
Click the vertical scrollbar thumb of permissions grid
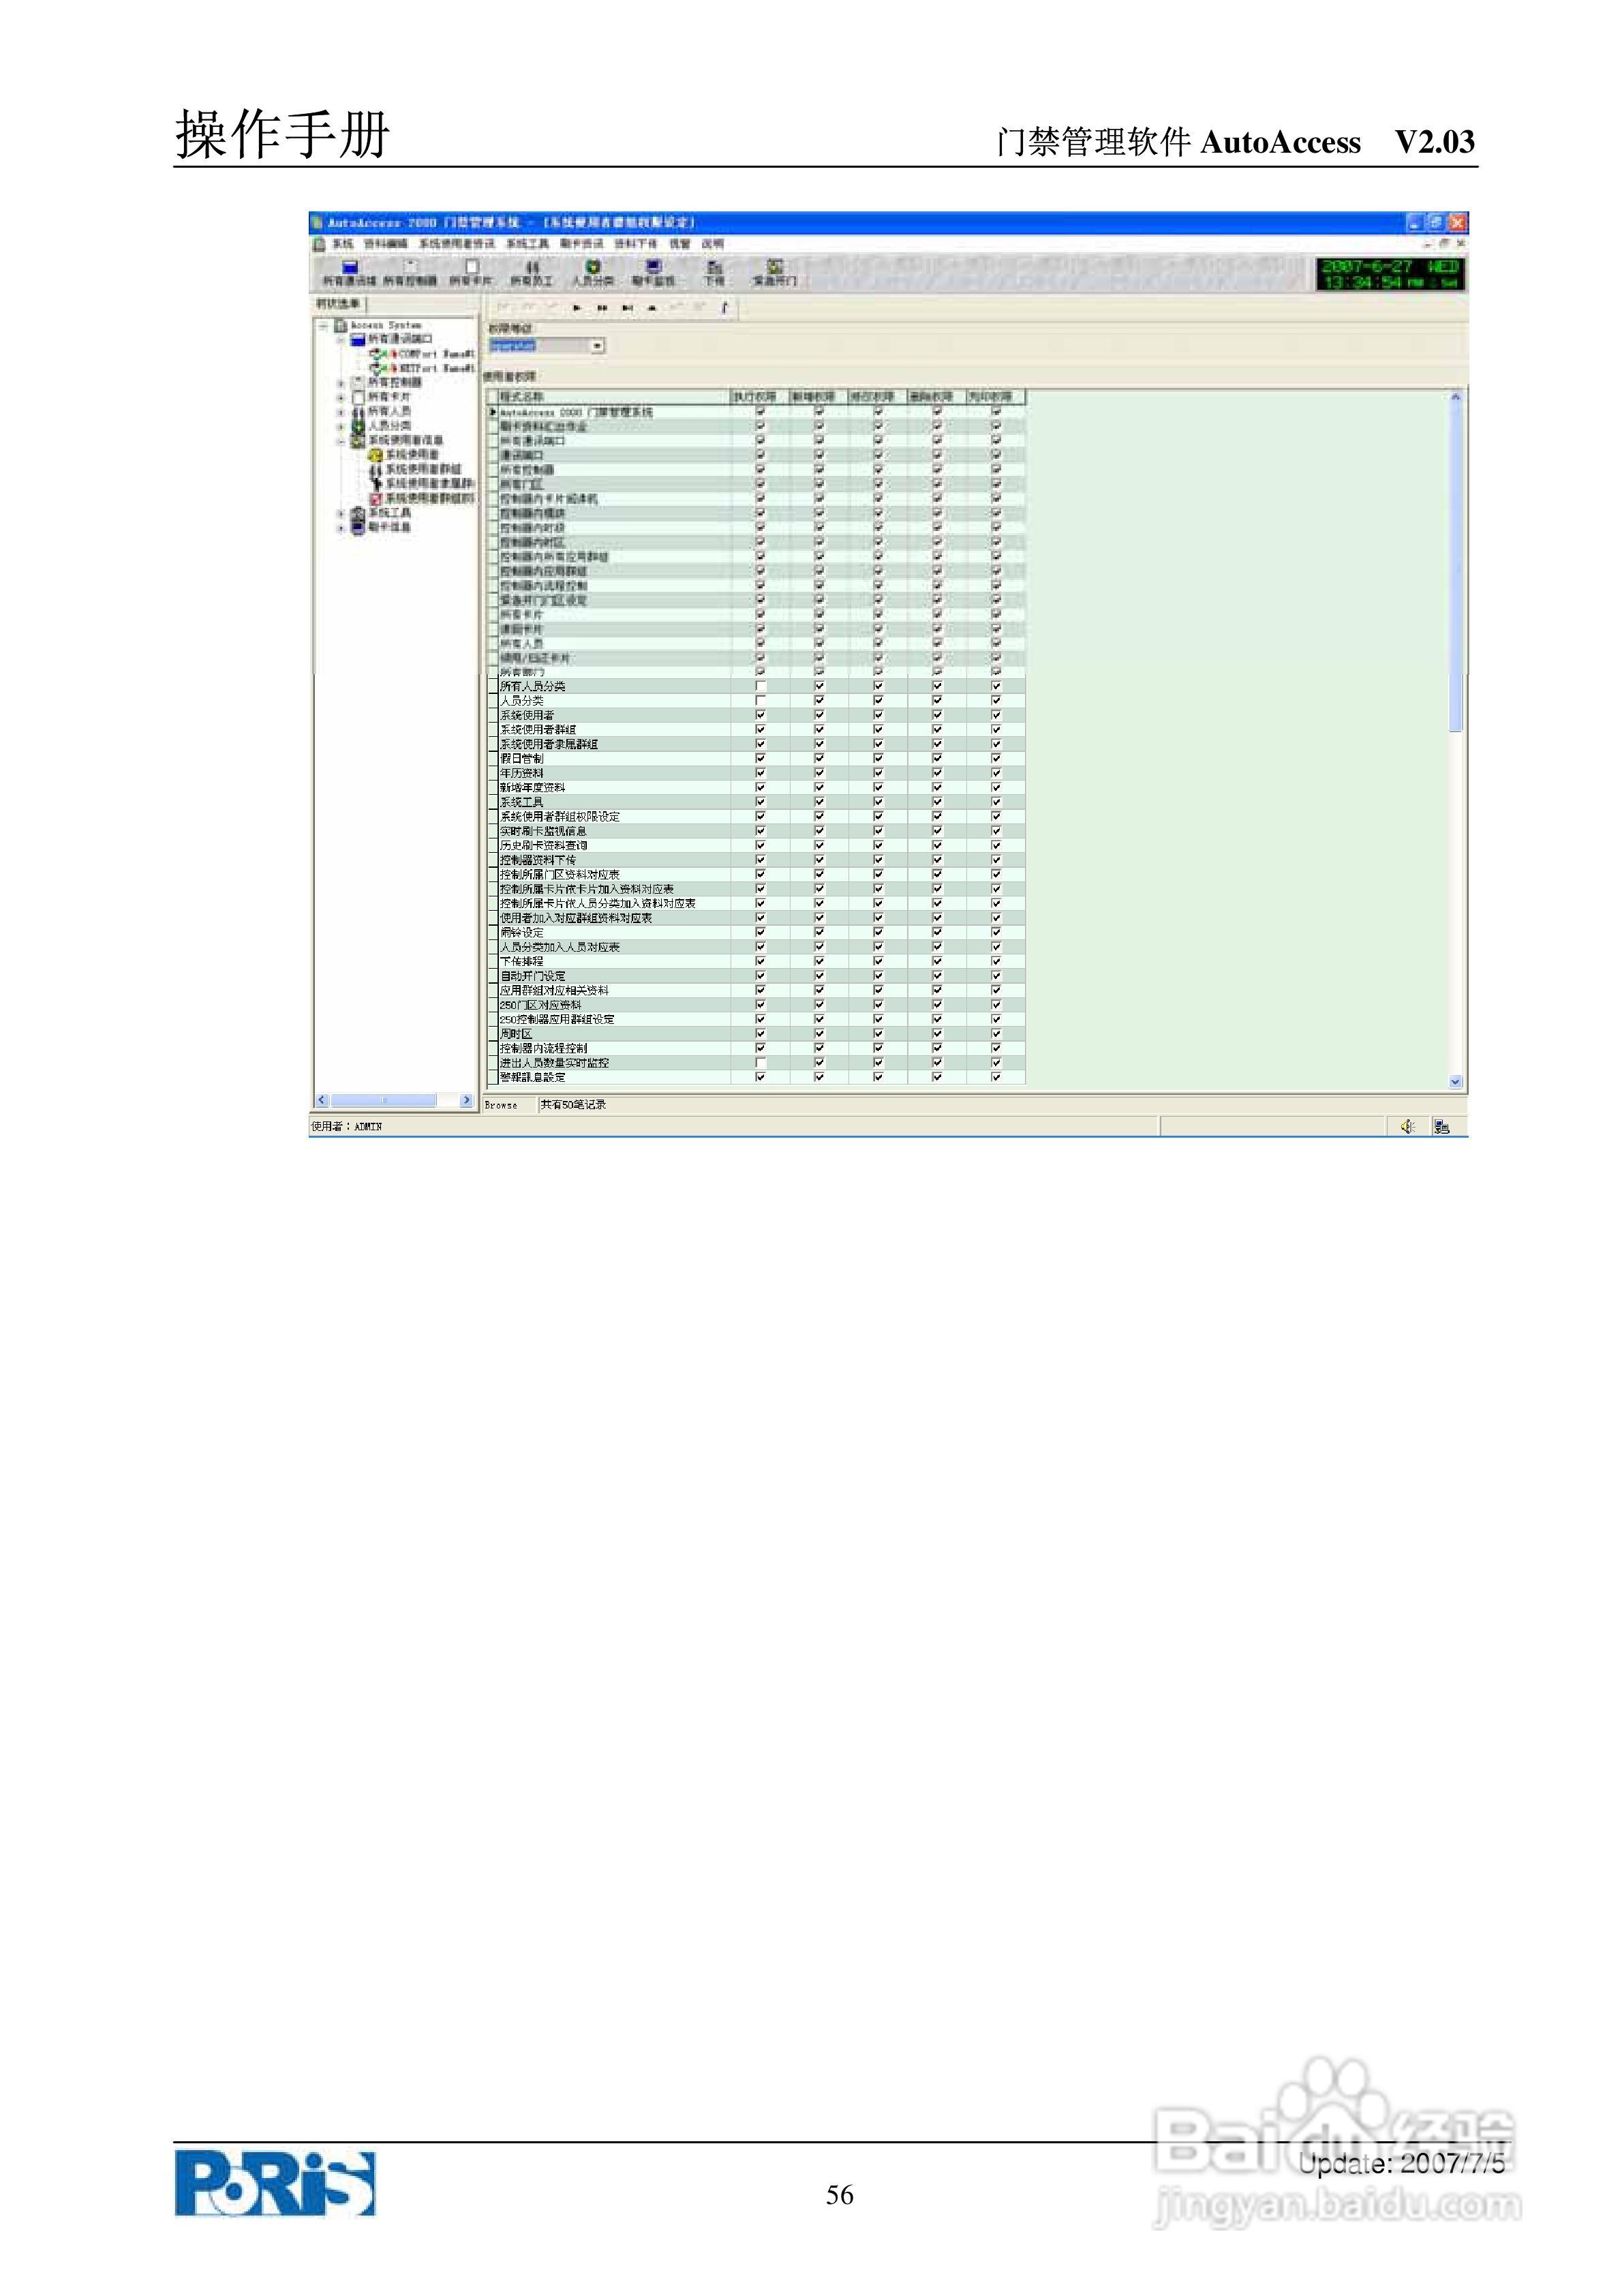1456,567
